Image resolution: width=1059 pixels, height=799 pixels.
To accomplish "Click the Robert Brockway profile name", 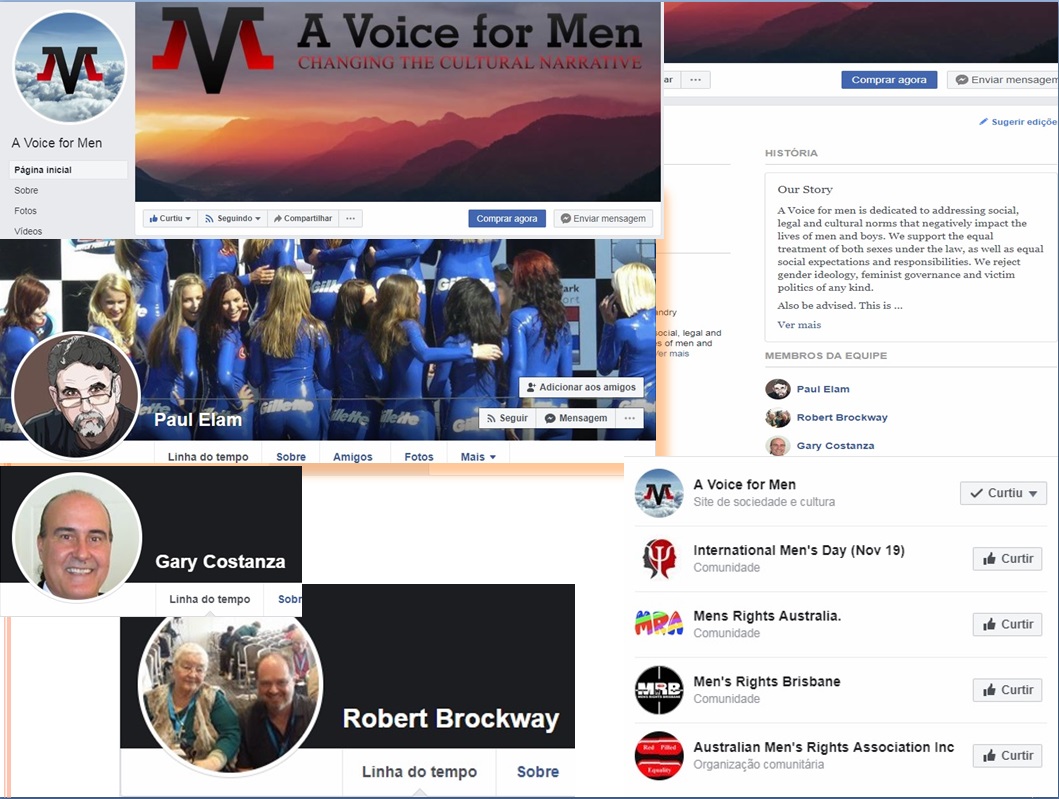I will pos(451,719).
